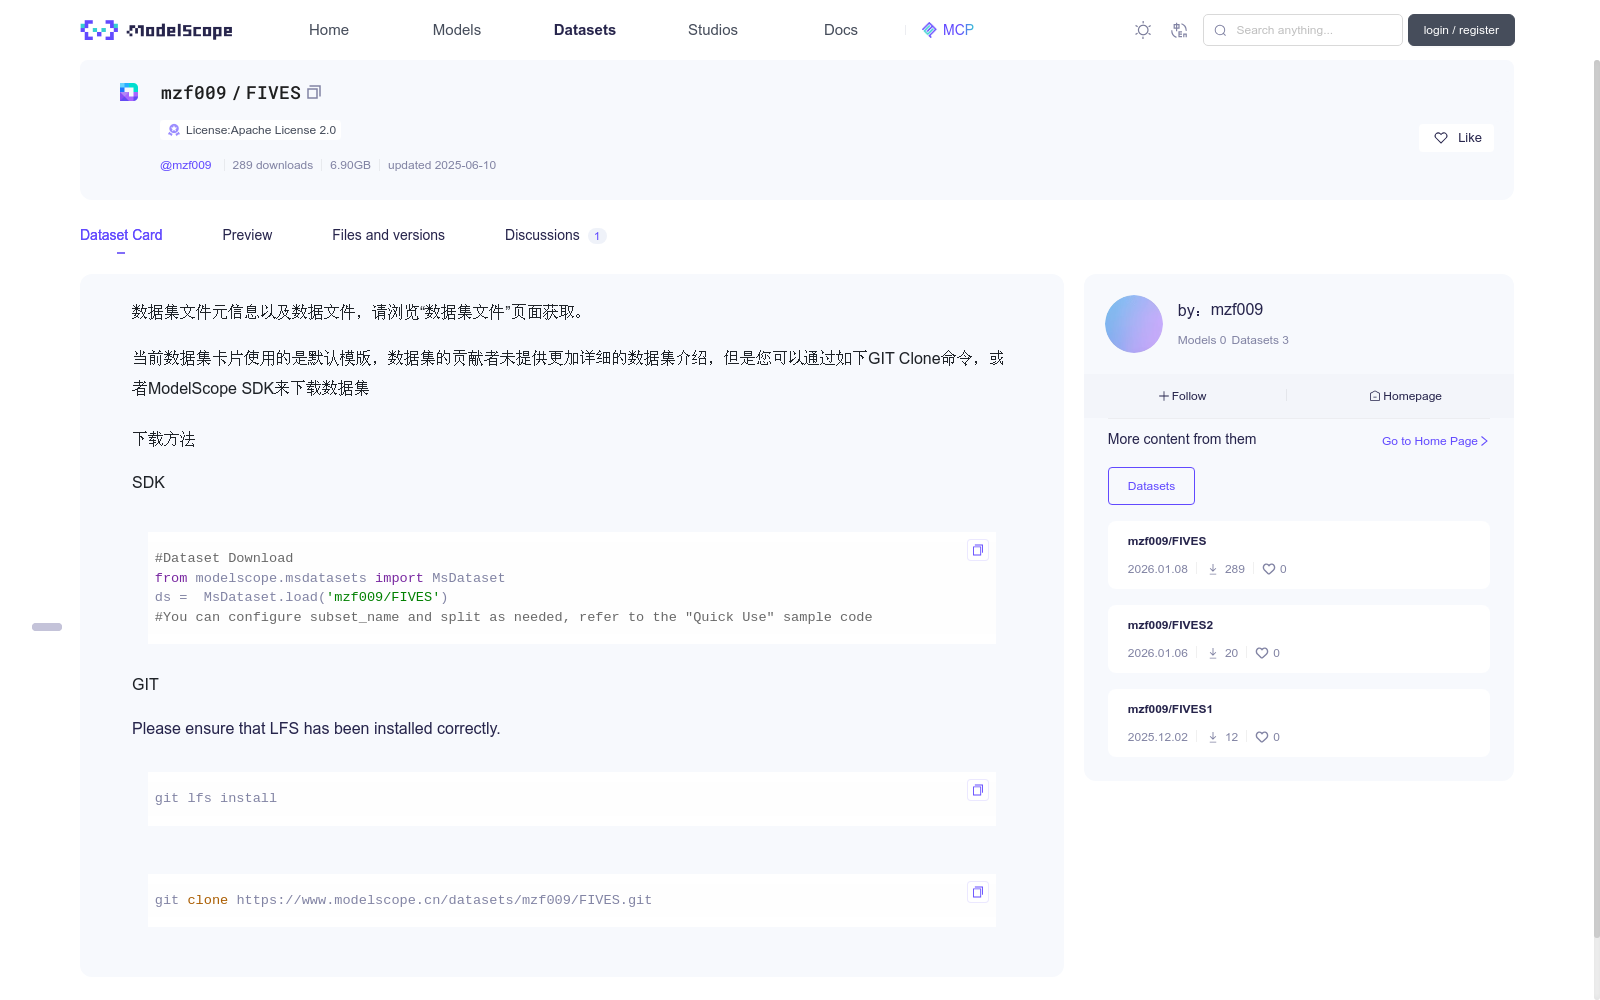Click the download icon on mzf009/FIVES1 card

click(x=1213, y=737)
